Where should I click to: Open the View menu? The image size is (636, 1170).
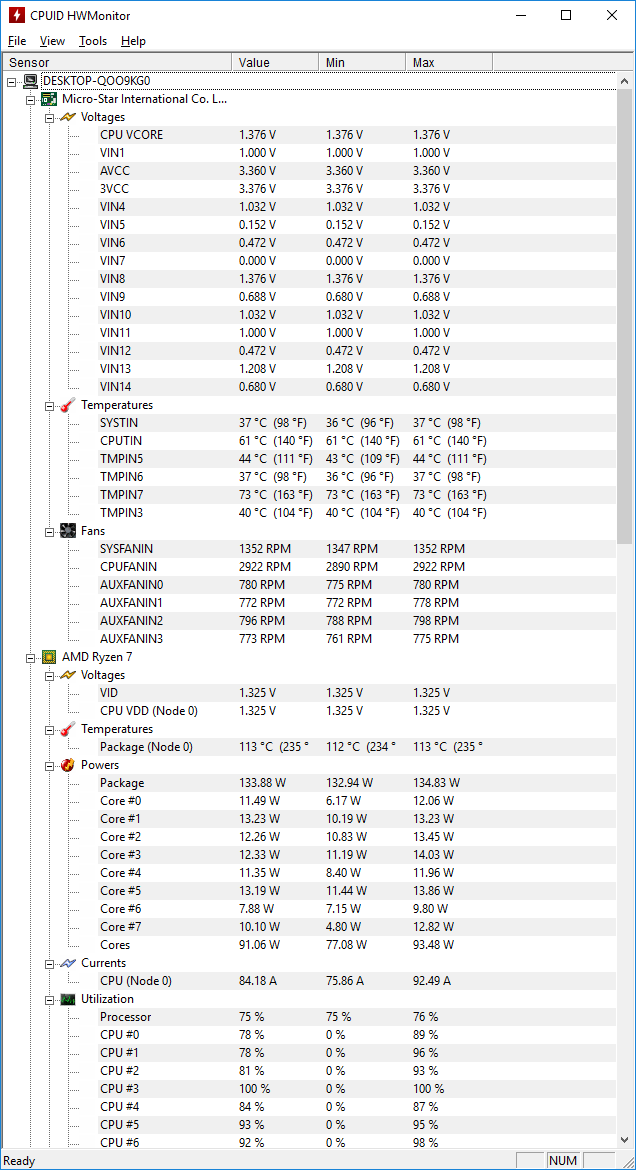click(x=52, y=41)
